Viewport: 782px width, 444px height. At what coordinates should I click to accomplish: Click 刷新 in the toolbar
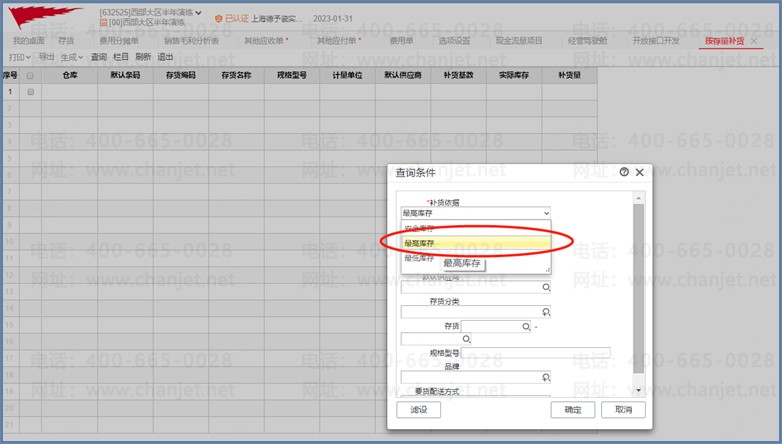[143, 57]
